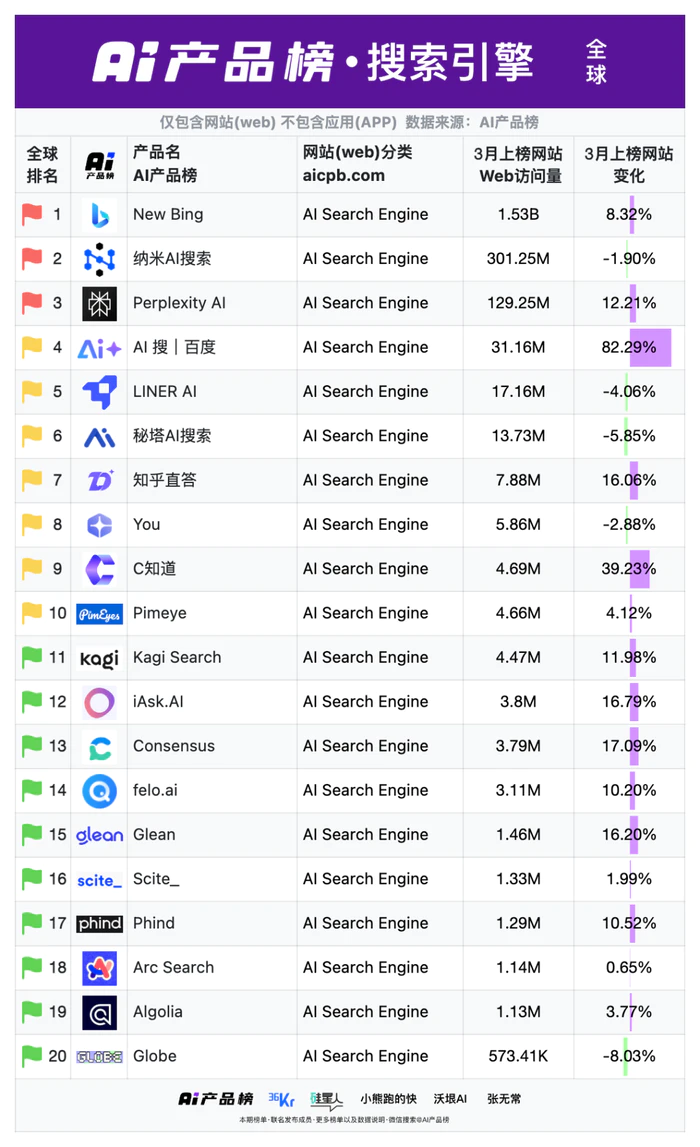Click the 301.25M visits value
This screenshot has width=700, height=1147.
pos(519,259)
